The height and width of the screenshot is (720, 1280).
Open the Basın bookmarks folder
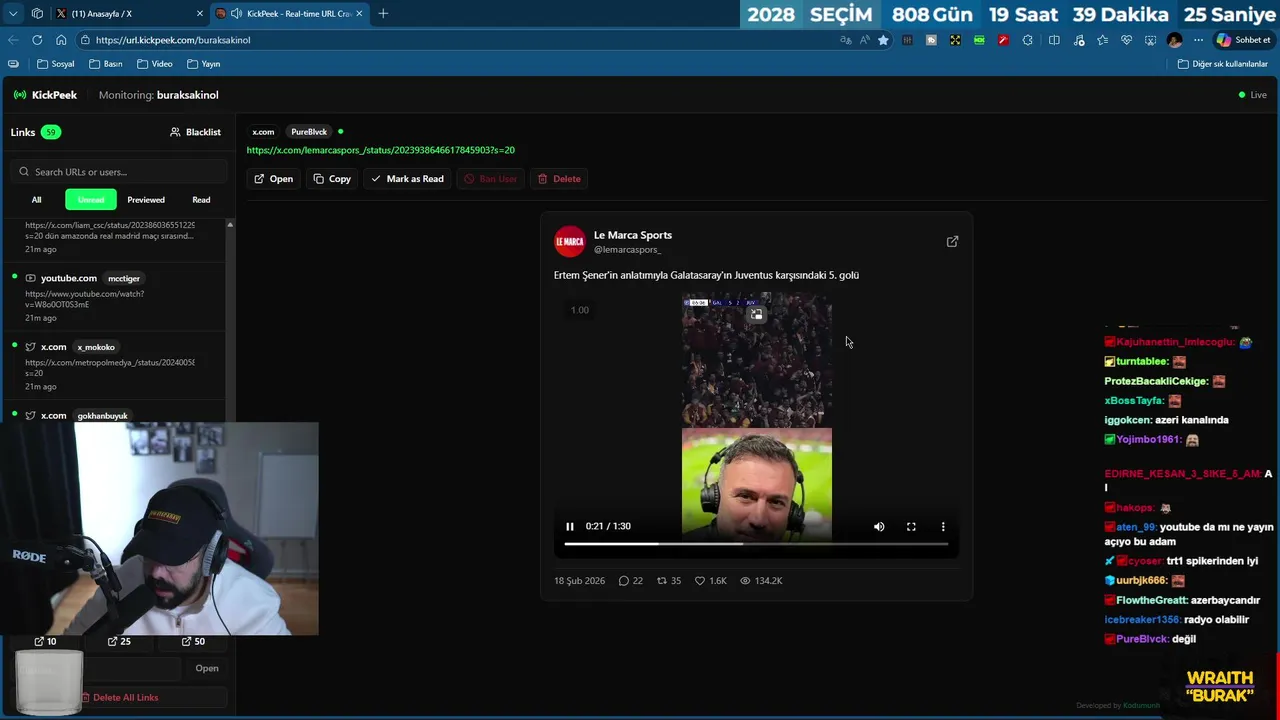click(x=106, y=64)
